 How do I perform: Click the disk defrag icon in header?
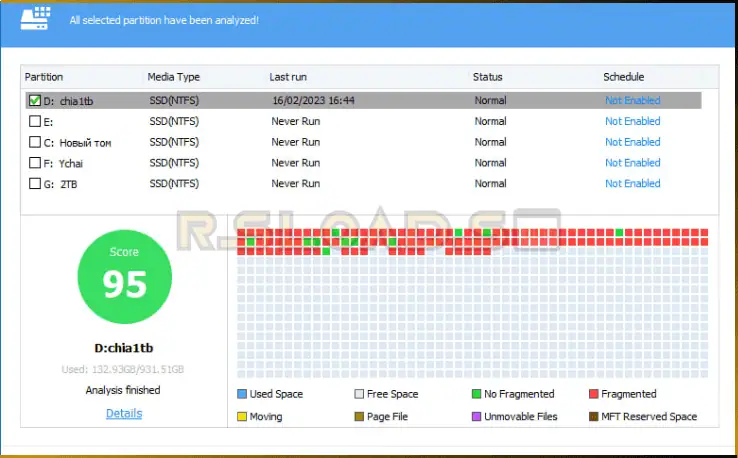coord(35,18)
